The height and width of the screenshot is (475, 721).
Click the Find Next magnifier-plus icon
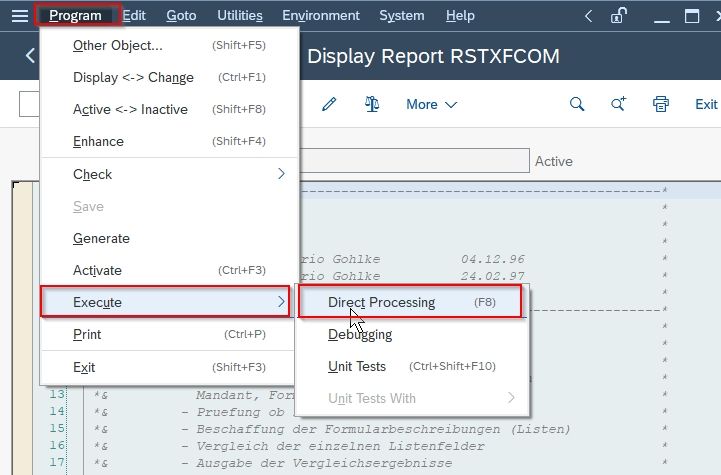[x=618, y=104]
